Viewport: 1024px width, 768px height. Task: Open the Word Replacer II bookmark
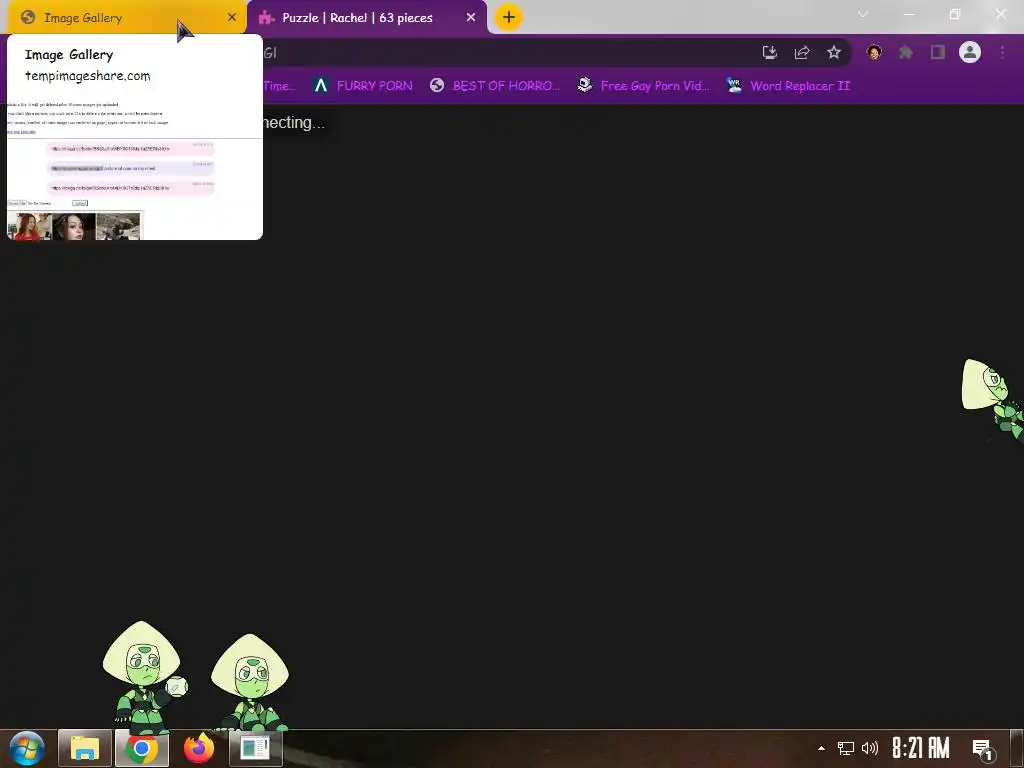tap(789, 86)
